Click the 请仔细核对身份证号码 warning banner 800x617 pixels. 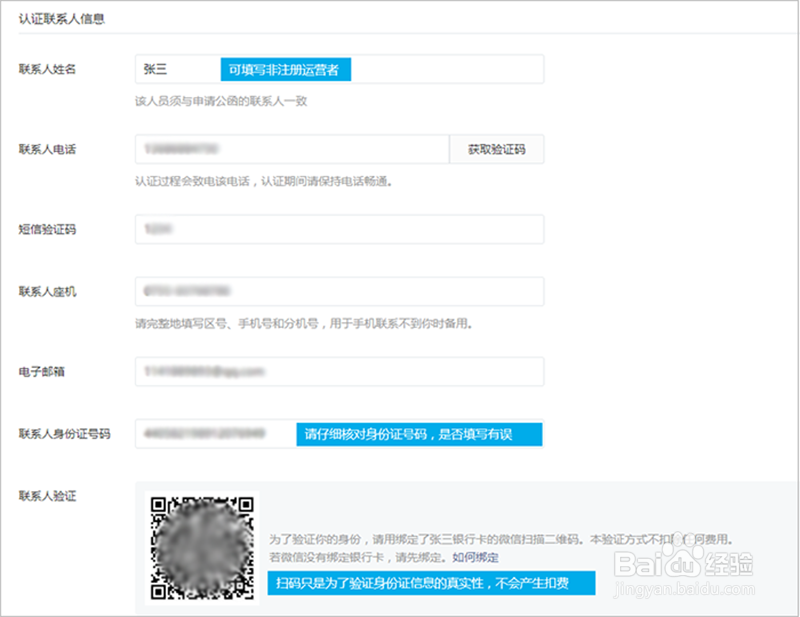[x=417, y=434]
